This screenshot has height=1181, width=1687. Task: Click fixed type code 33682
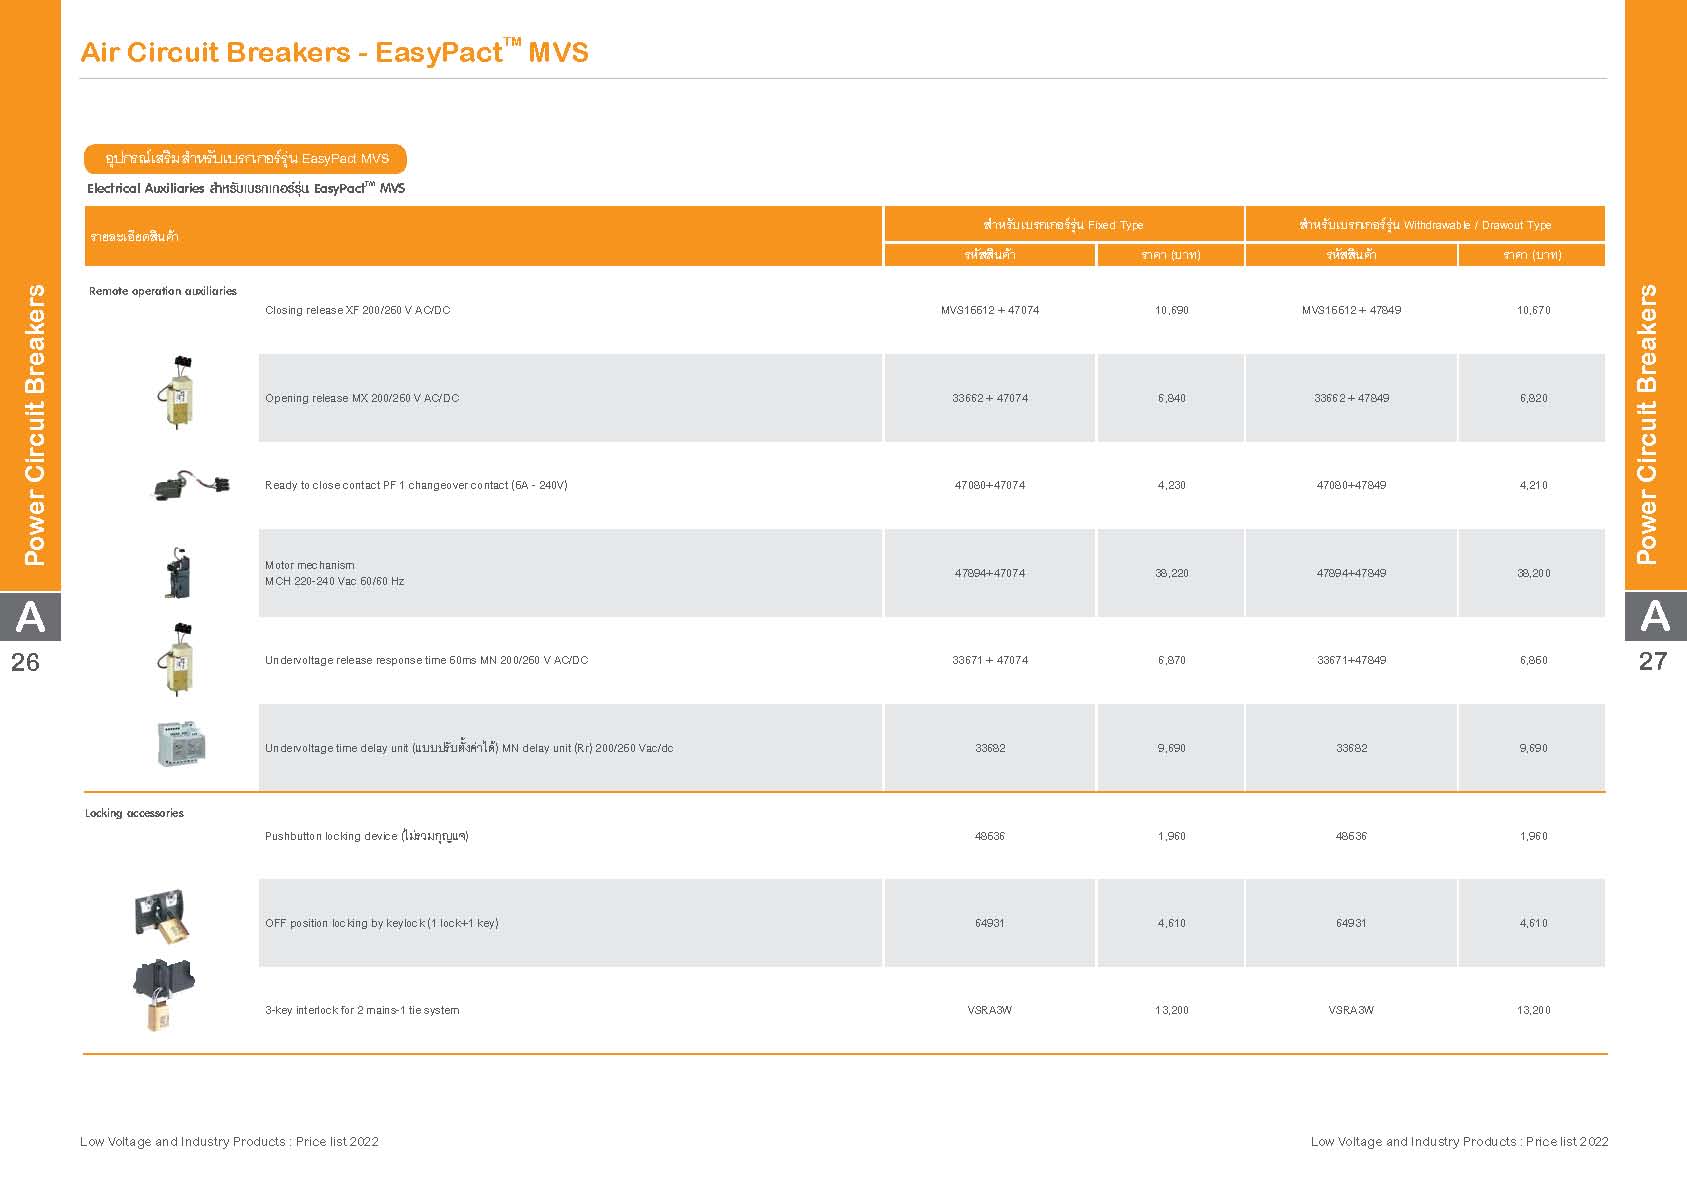tap(990, 748)
